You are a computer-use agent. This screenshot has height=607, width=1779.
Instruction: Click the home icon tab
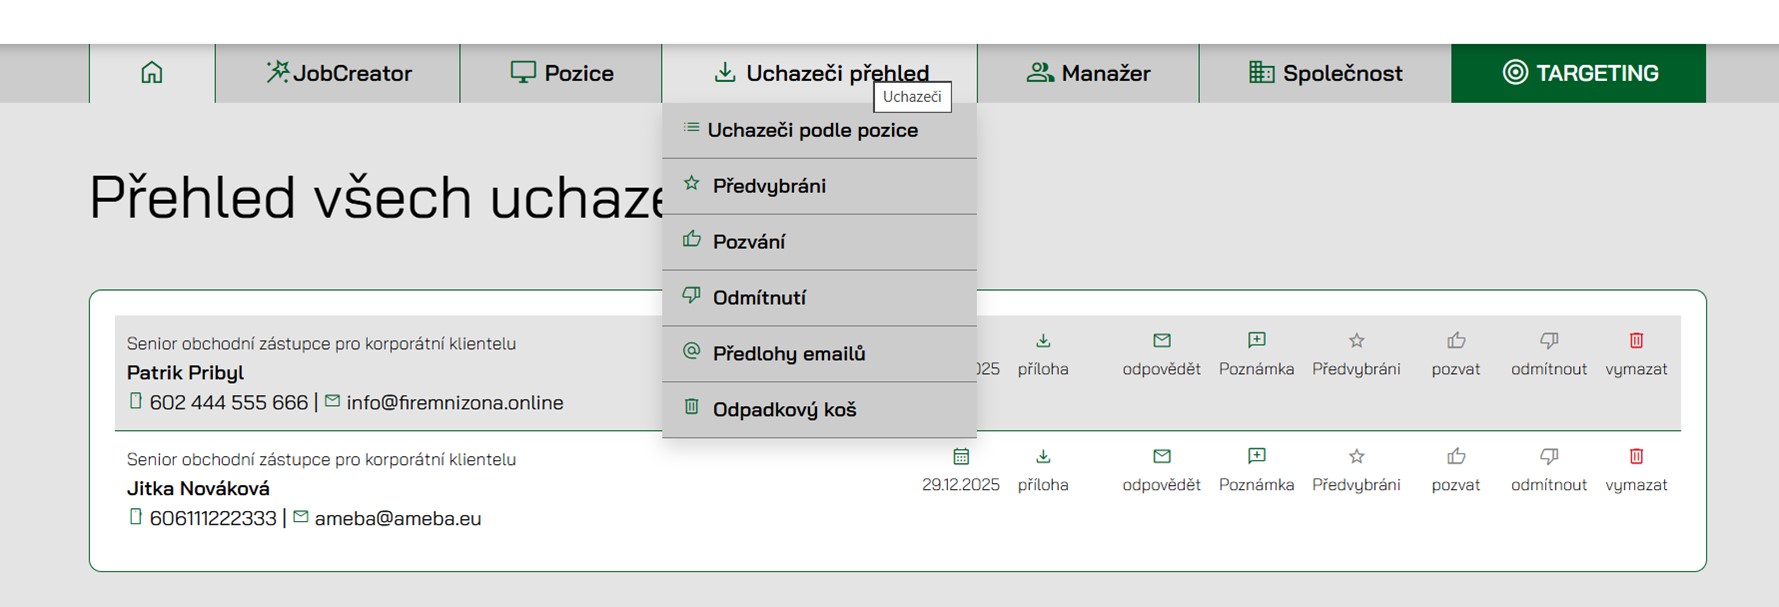[x=152, y=73]
